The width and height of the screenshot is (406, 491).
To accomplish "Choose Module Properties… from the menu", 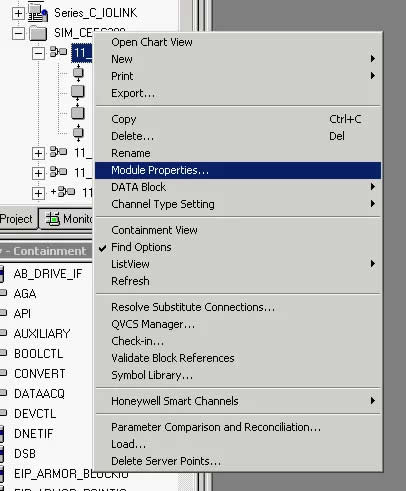I will pos(238,170).
